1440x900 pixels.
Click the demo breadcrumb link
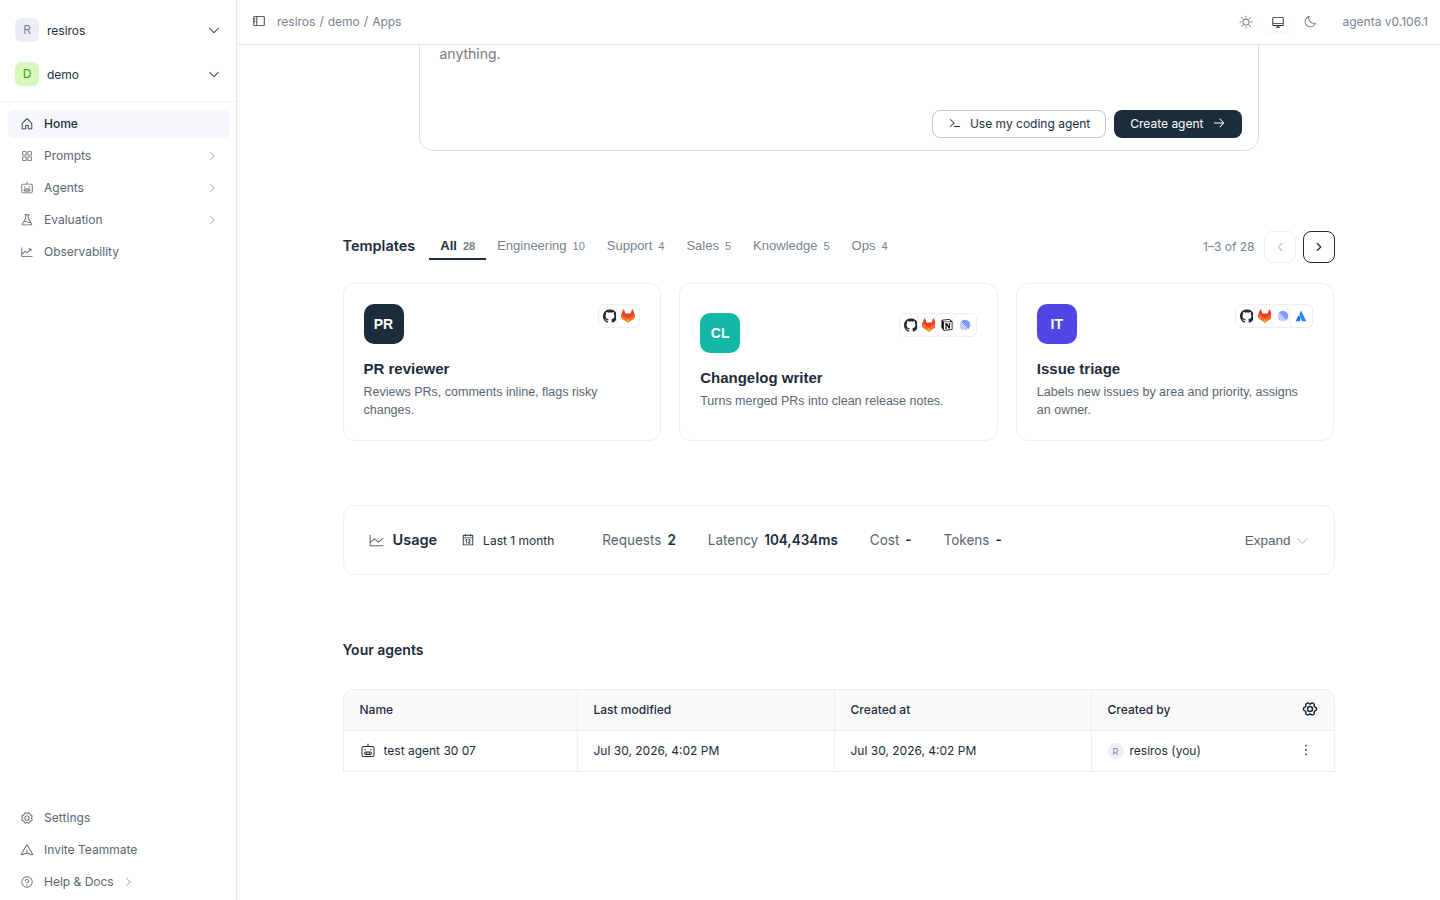[x=344, y=22]
